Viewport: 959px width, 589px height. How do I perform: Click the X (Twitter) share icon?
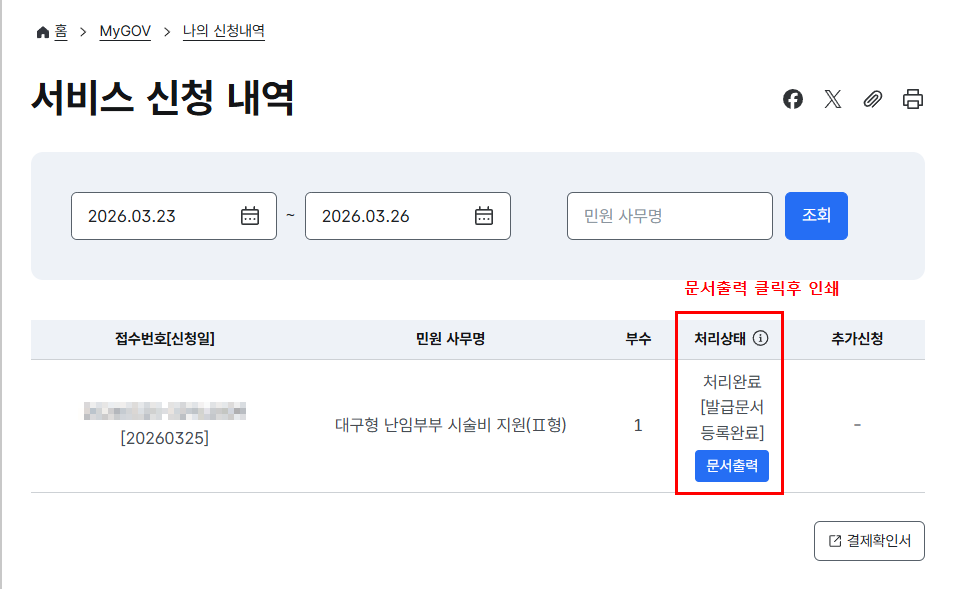(832, 99)
